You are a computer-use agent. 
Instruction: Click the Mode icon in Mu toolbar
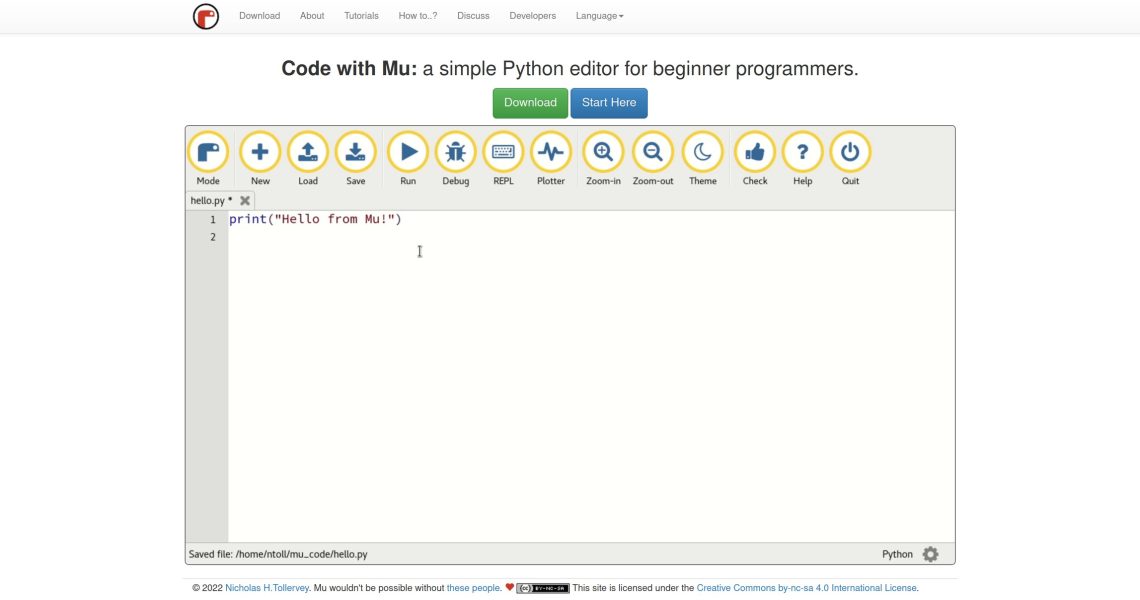click(x=208, y=153)
